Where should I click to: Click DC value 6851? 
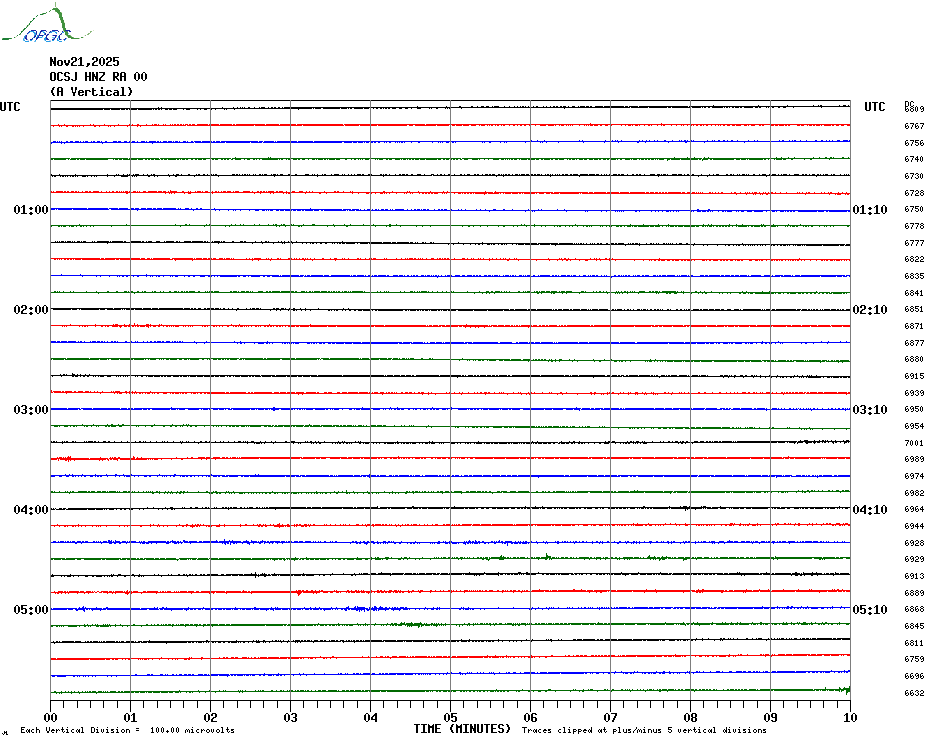pyautogui.click(x=914, y=309)
